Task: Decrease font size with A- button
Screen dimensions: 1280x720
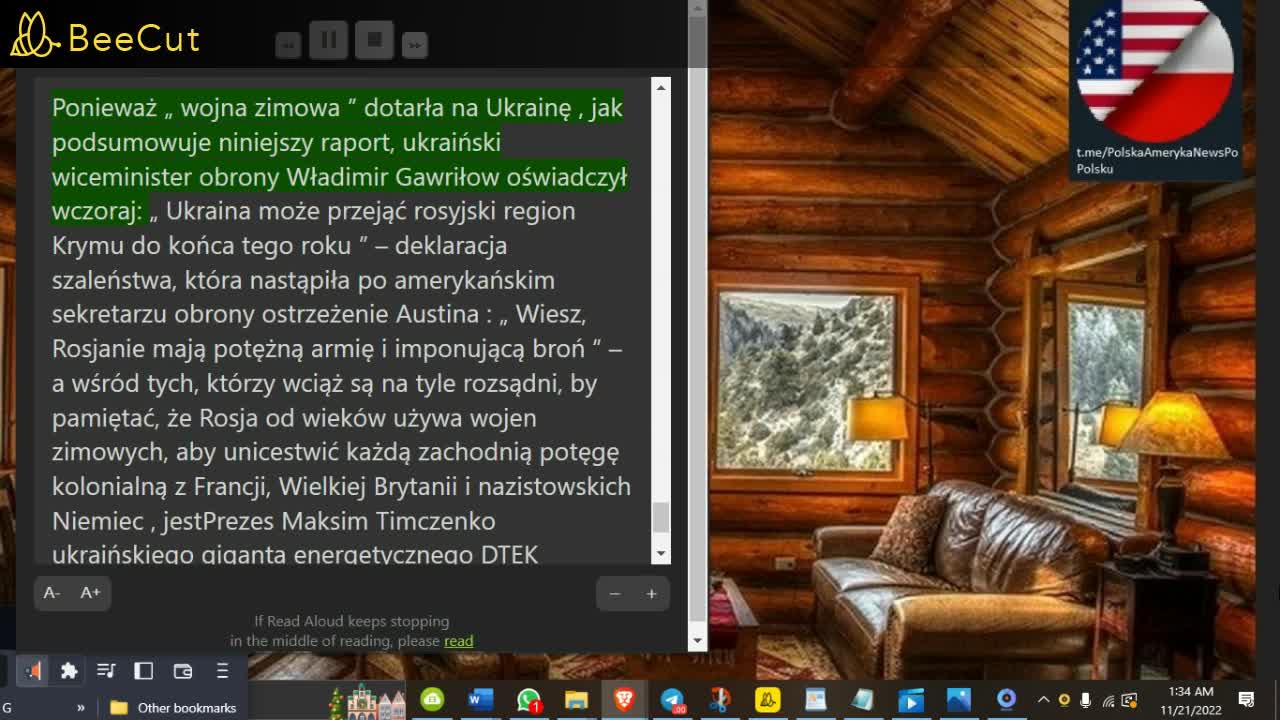Action: coord(52,593)
